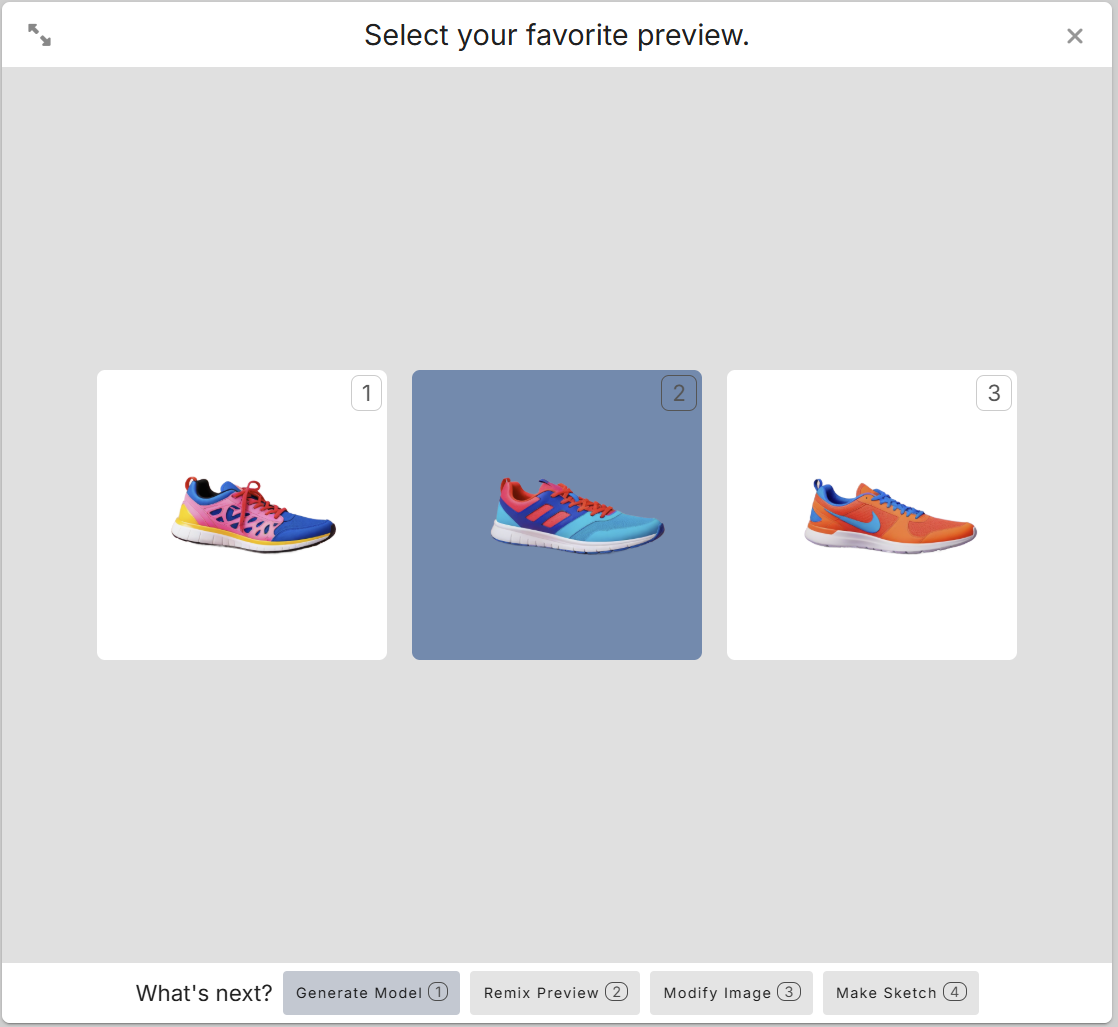This screenshot has height=1027, width=1118.
Task: Choose Modify Image action
Action: 731,993
